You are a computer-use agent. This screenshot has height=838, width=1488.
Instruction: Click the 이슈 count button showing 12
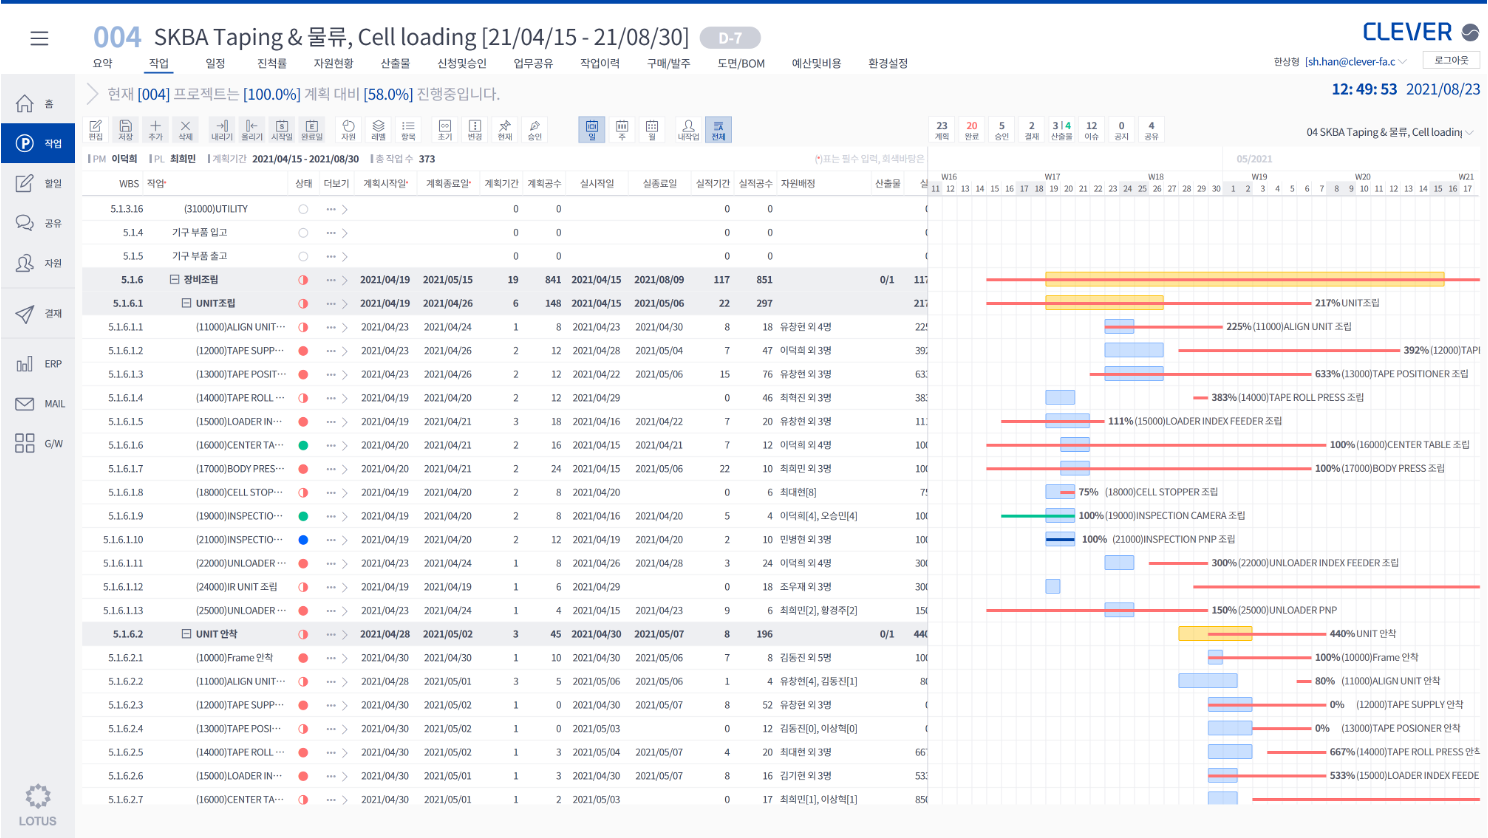(1091, 130)
